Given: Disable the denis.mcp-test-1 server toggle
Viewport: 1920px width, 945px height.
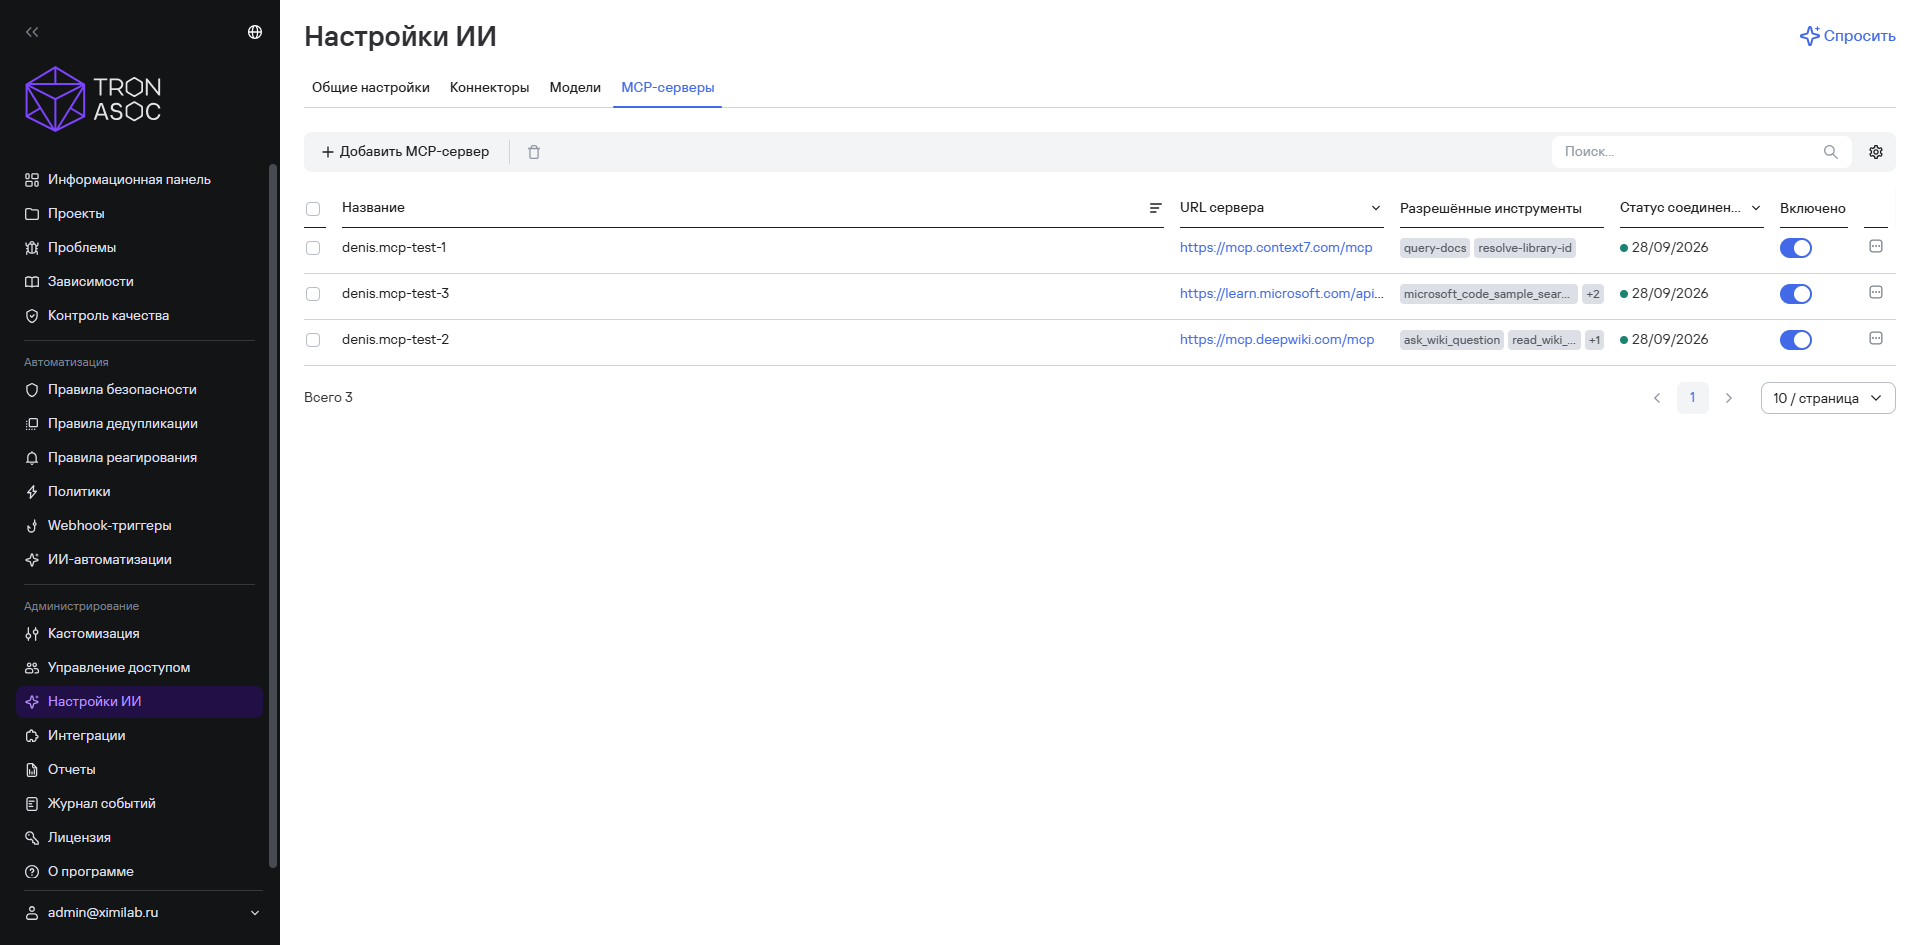Looking at the screenshot, I should point(1796,248).
